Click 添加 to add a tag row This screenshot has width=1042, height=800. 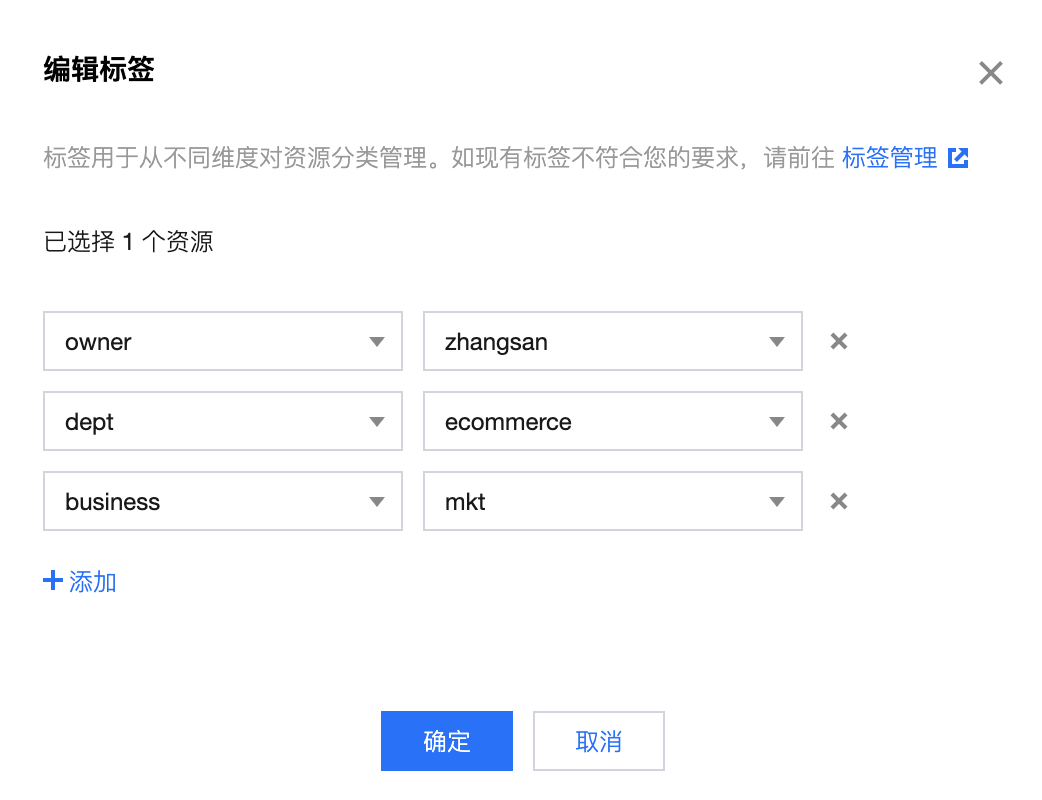coord(93,581)
